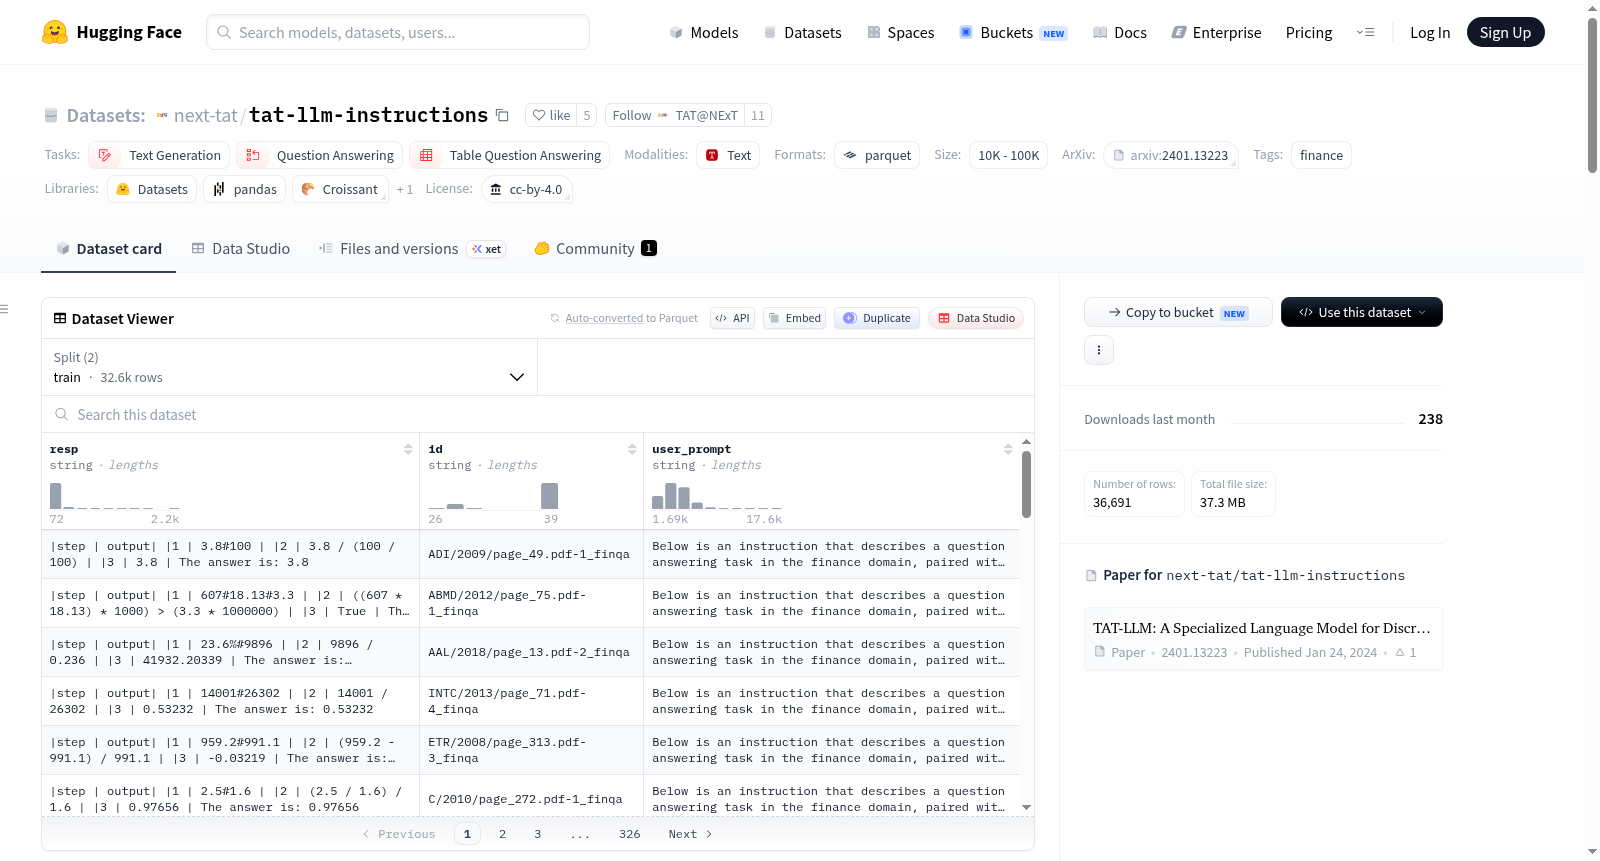Viewport: 1600px width, 861px height.
Task: Click the finance tag
Action: pyautogui.click(x=1321, y=155)
